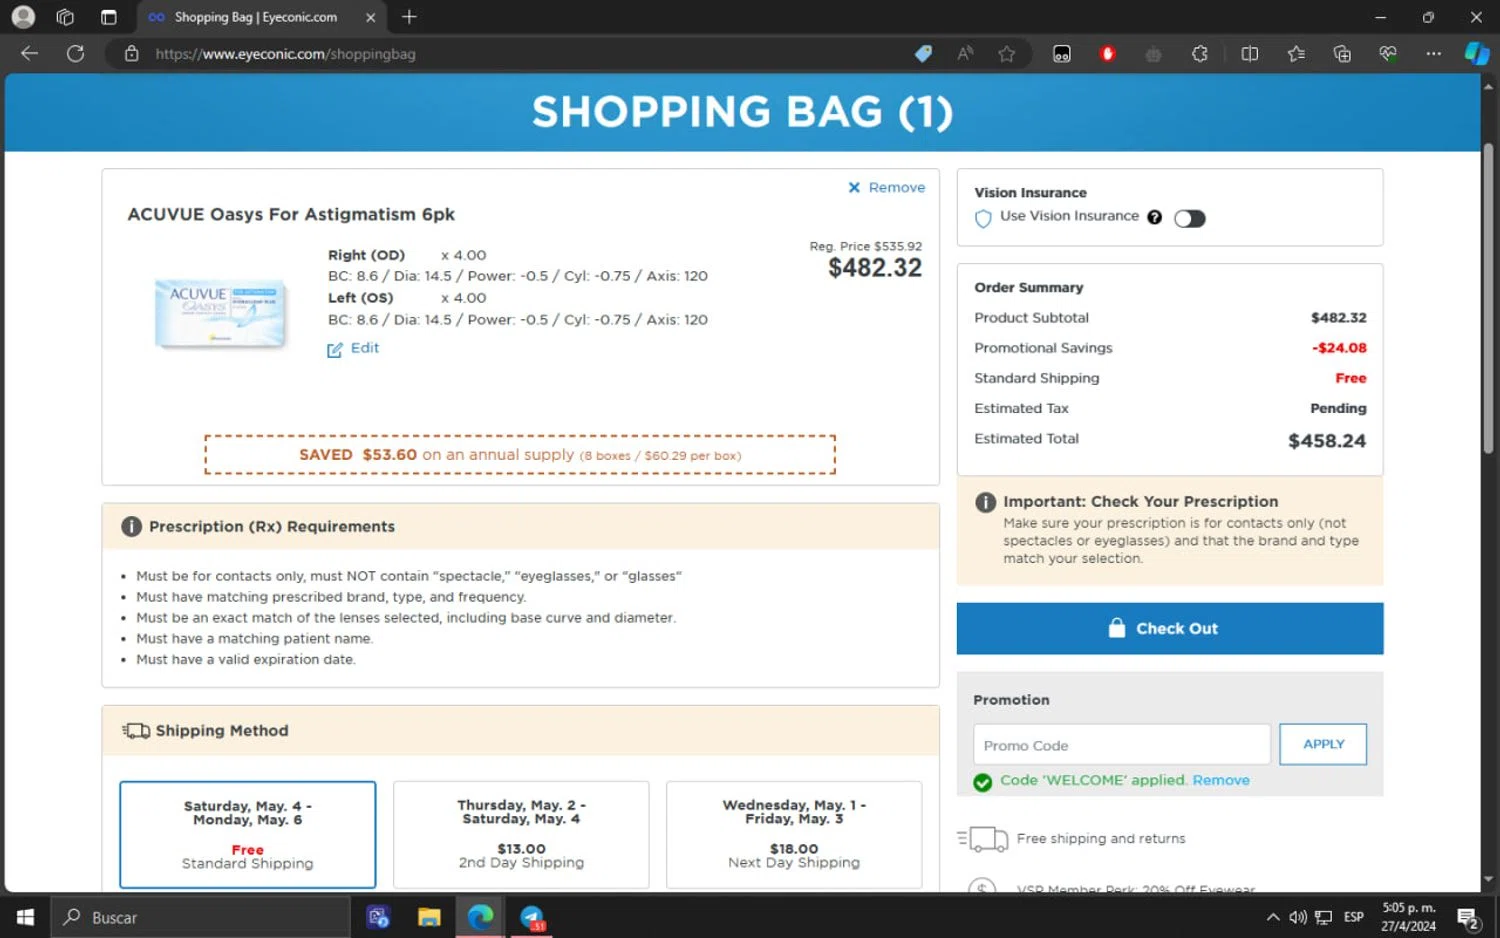
Task: View site information lock icon
Action: click(131, 54)
